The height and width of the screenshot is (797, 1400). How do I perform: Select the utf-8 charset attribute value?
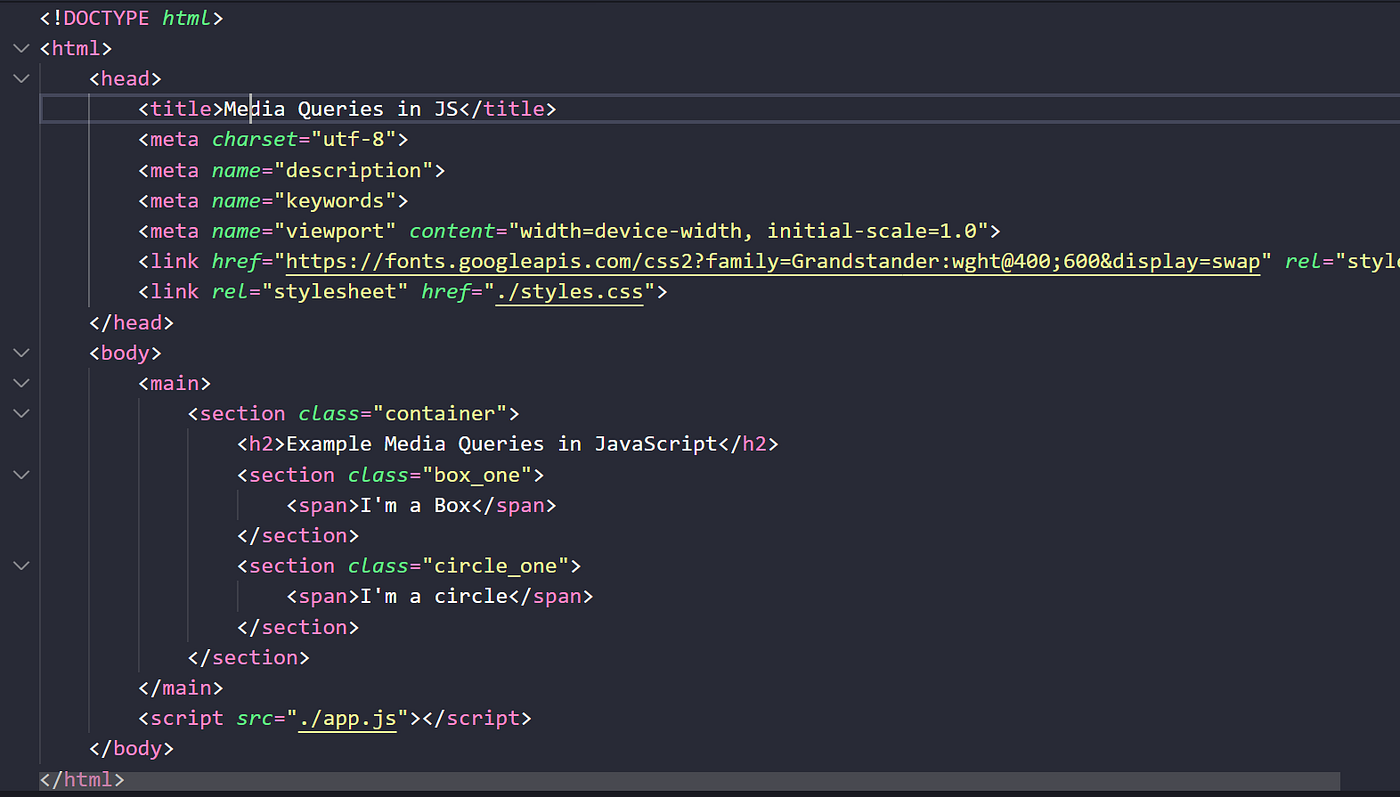pos(355,139)
